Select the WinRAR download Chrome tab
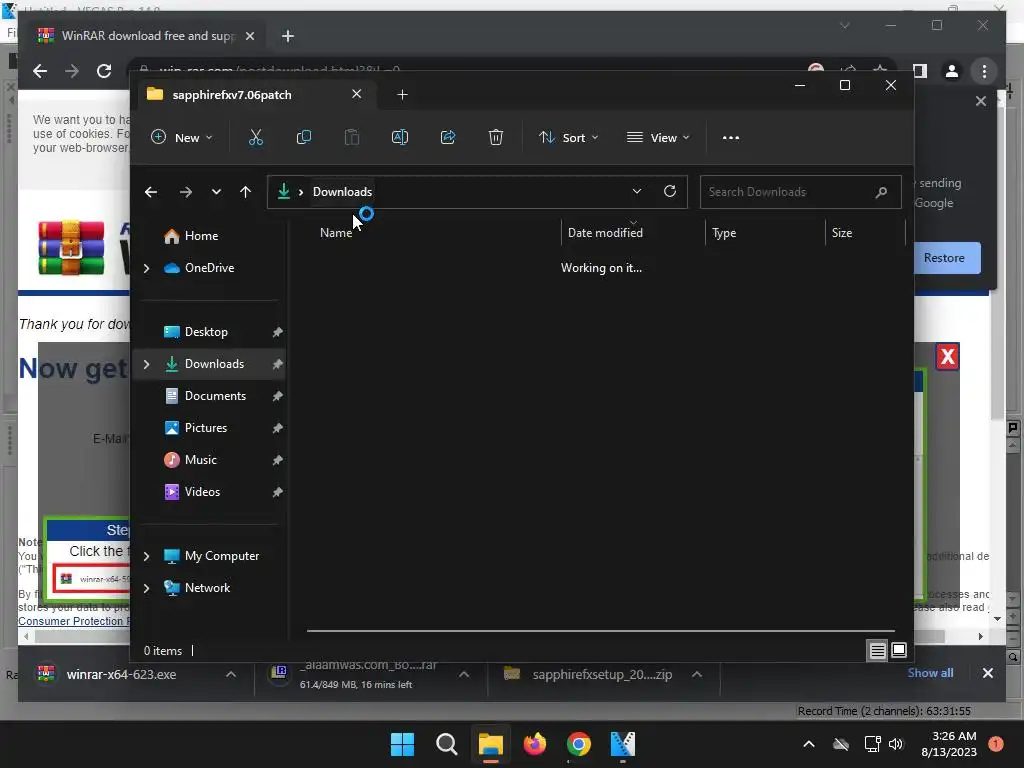 [x=148, y=36]
